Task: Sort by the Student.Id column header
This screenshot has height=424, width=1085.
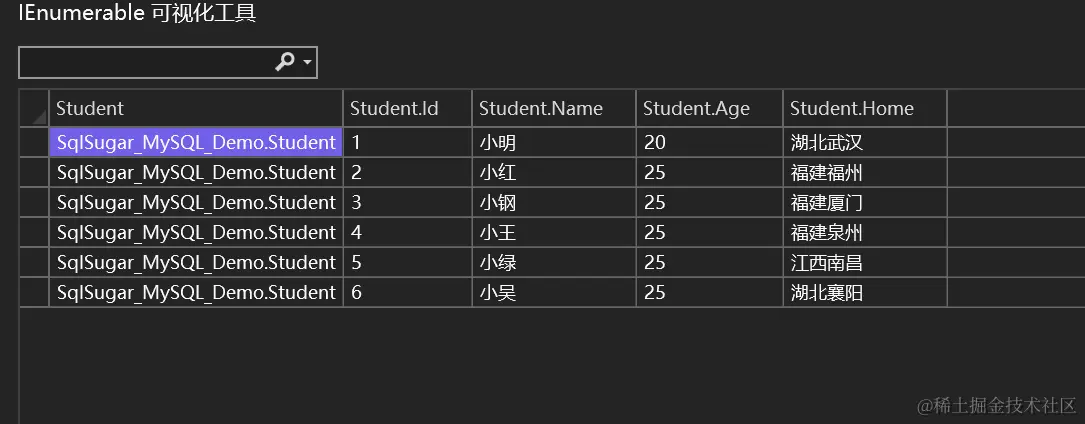Action: click(x=408, y=108)
